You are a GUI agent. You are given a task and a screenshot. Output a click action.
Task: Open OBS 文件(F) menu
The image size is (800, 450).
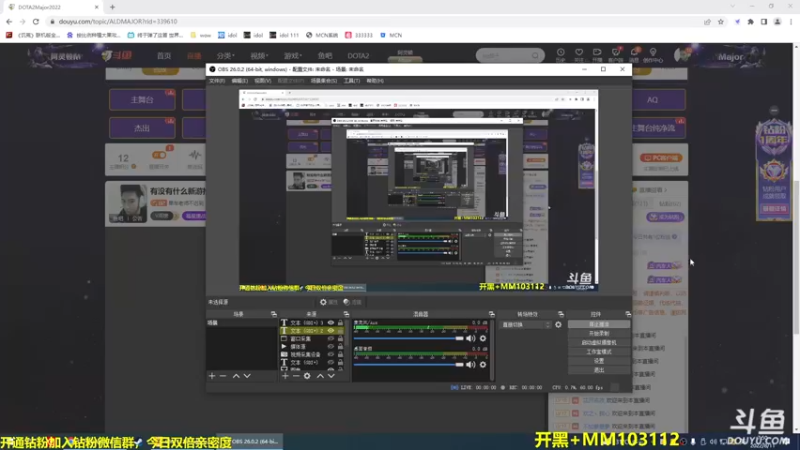[217, 81]
